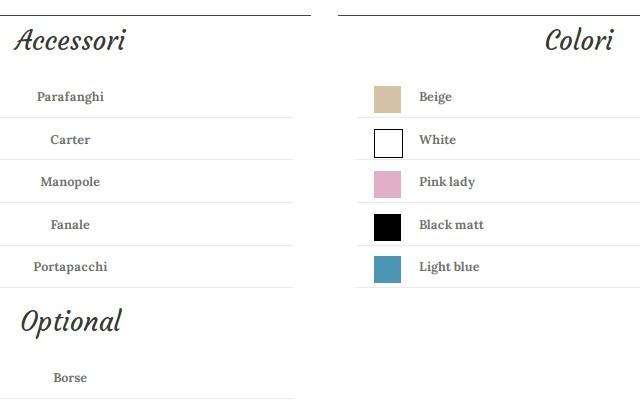640x406 pixels.
Task: Select the Pink lady text label
Action: click(x=447, y=182)
